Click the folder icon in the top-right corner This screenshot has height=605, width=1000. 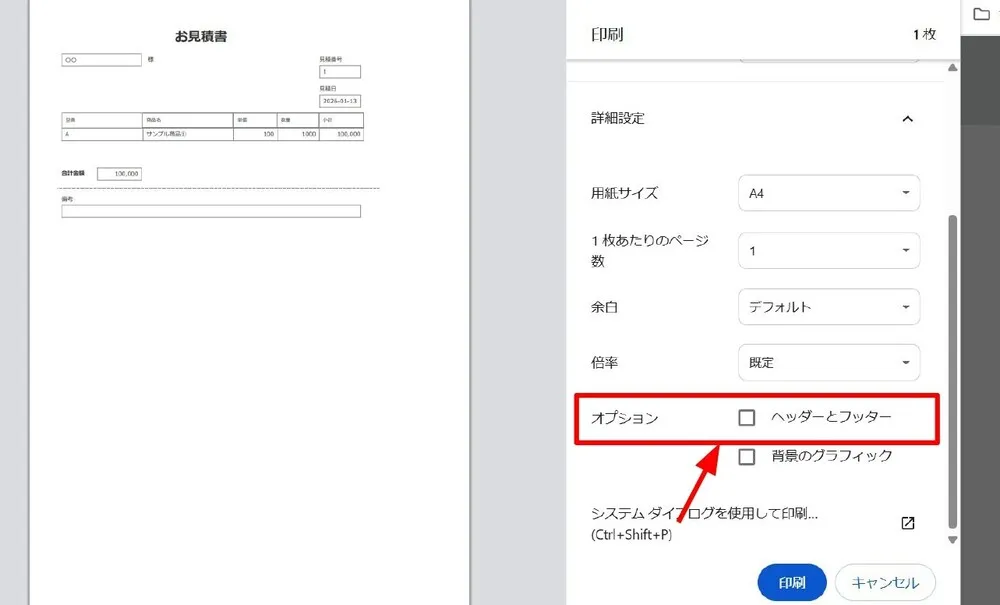coord(981,14)
